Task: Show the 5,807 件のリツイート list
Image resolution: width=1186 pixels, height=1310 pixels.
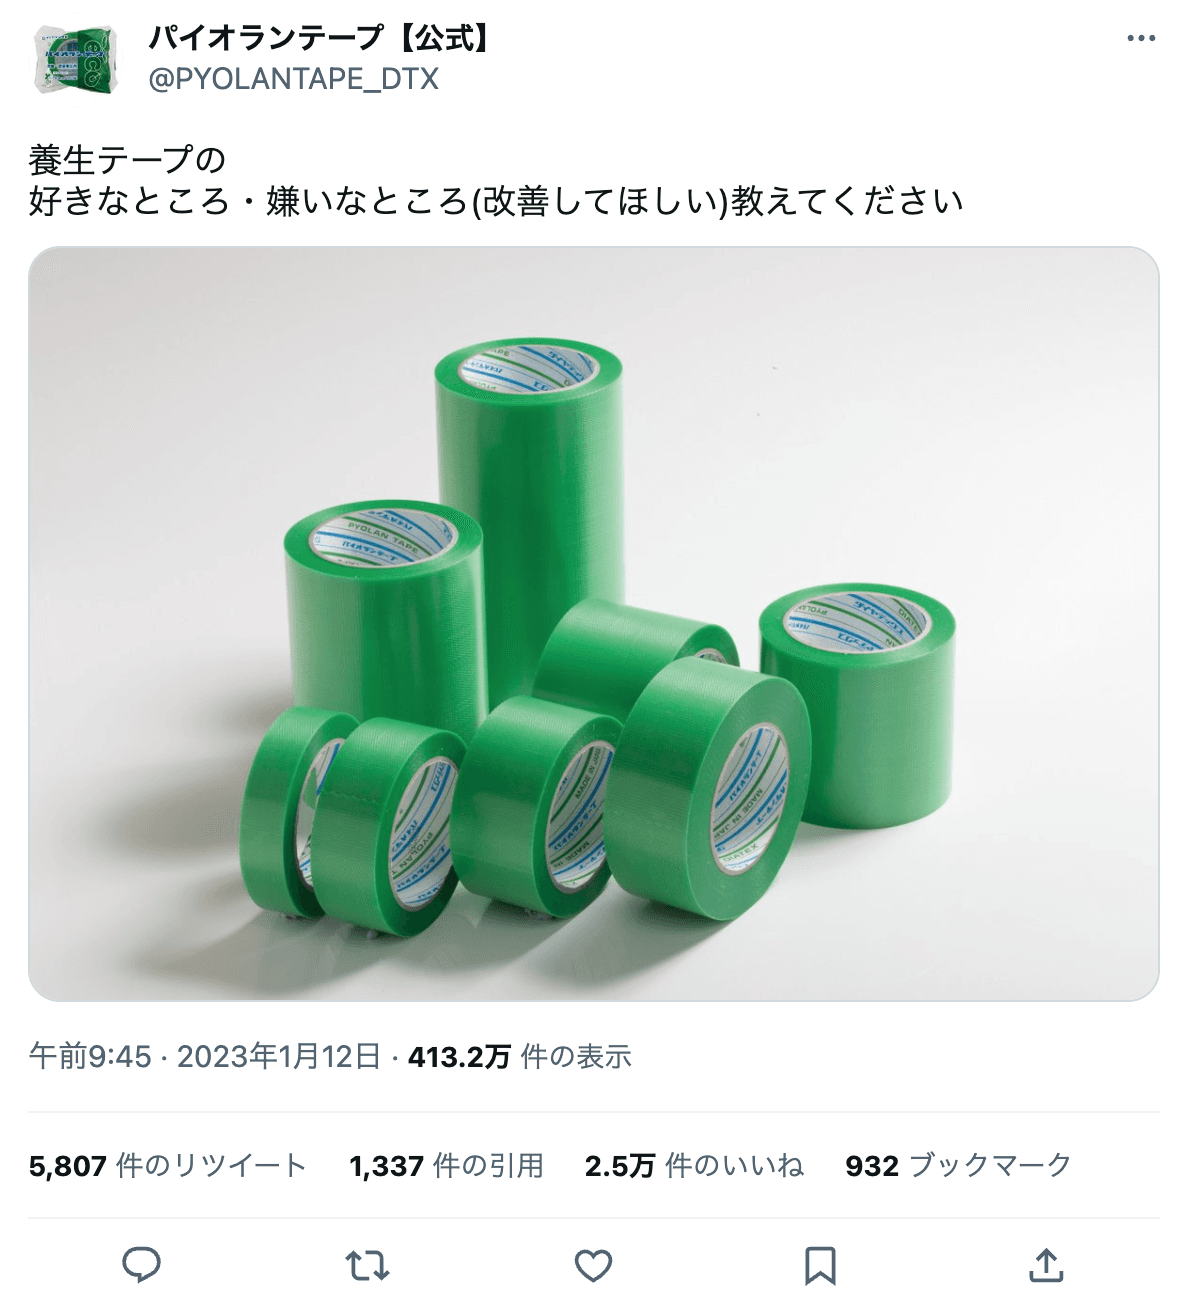Action: pyautogui.click(x=167, y=1165)
